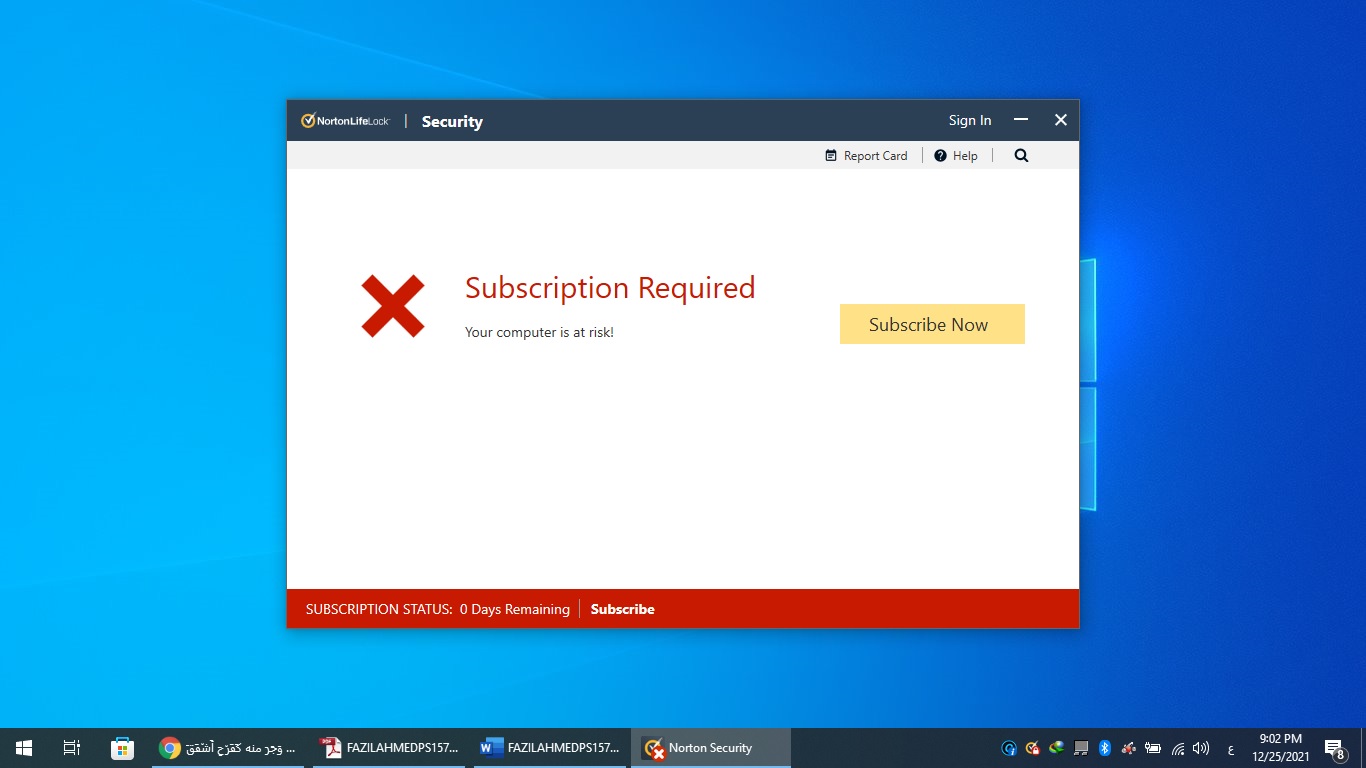Viewport: 1366px width, 768px height.
Task: Click 'Your computer is at risk!' text
Action: [x=539, y=332]
